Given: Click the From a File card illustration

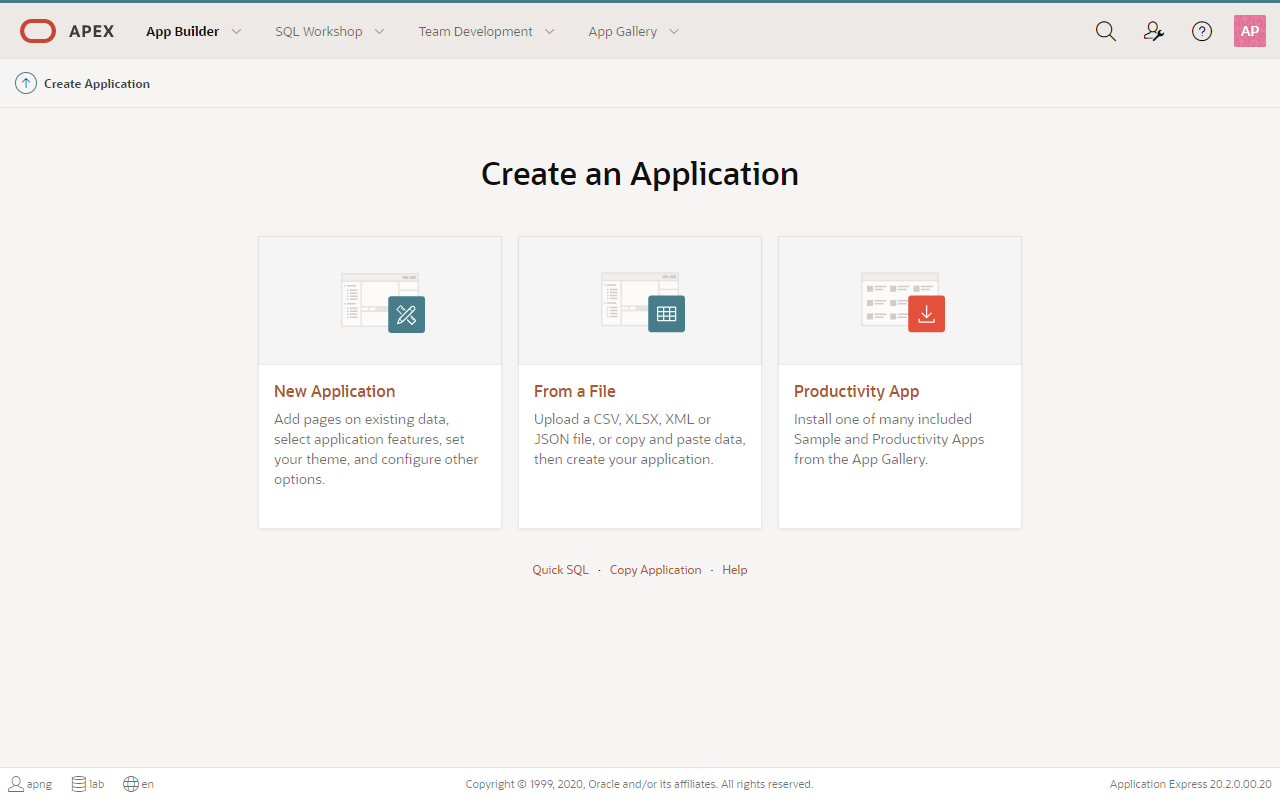Looking at the screenshot, I should click(x=643, y=301).
